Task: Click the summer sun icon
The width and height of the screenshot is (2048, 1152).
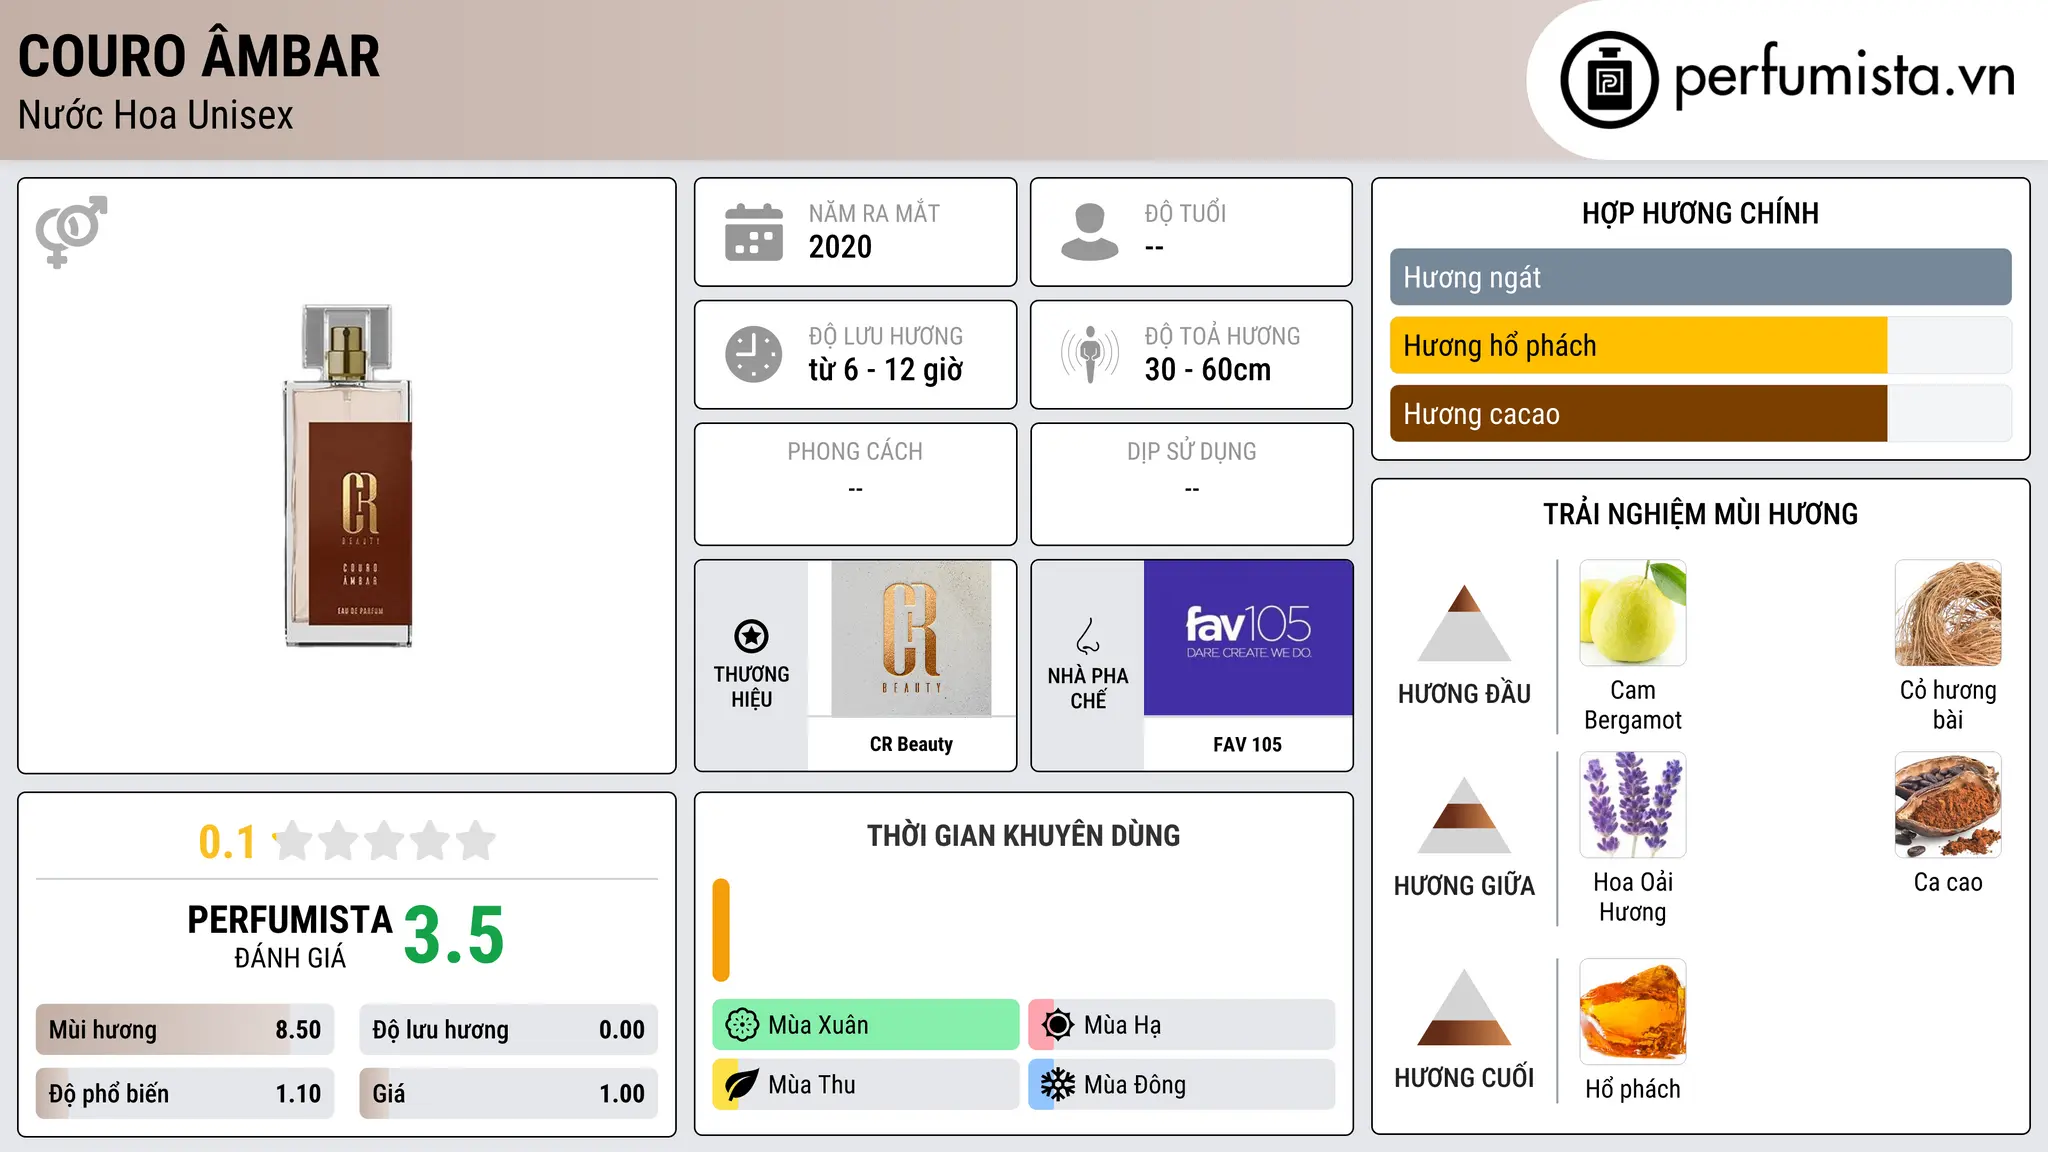Action: point(1058,1025)
